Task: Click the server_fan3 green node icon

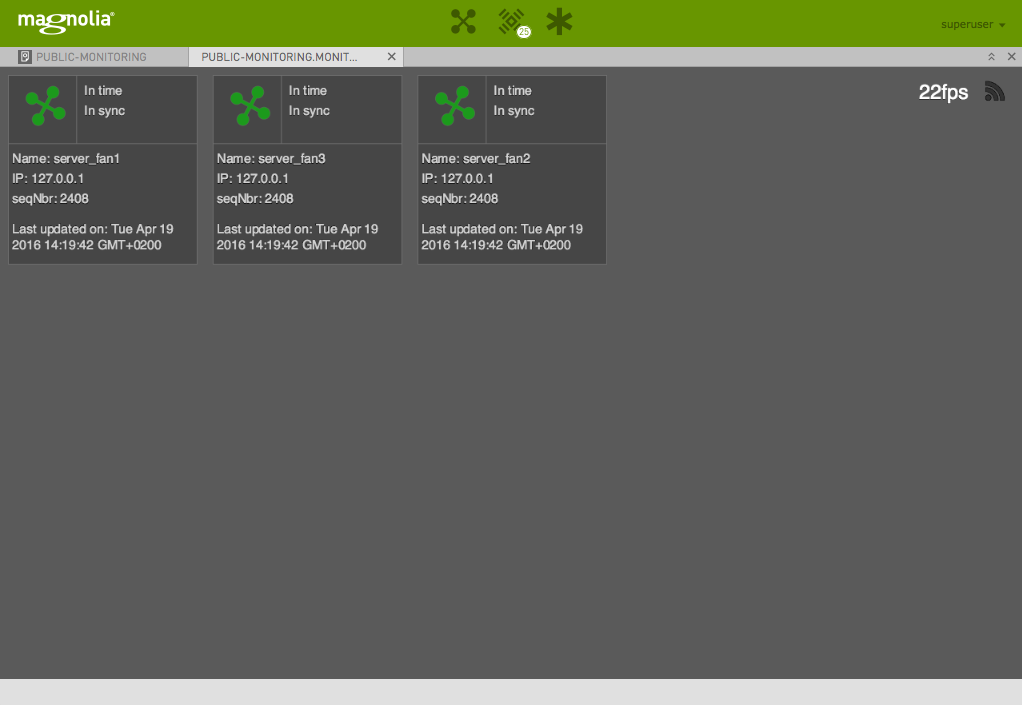Action: pos(250,106)
